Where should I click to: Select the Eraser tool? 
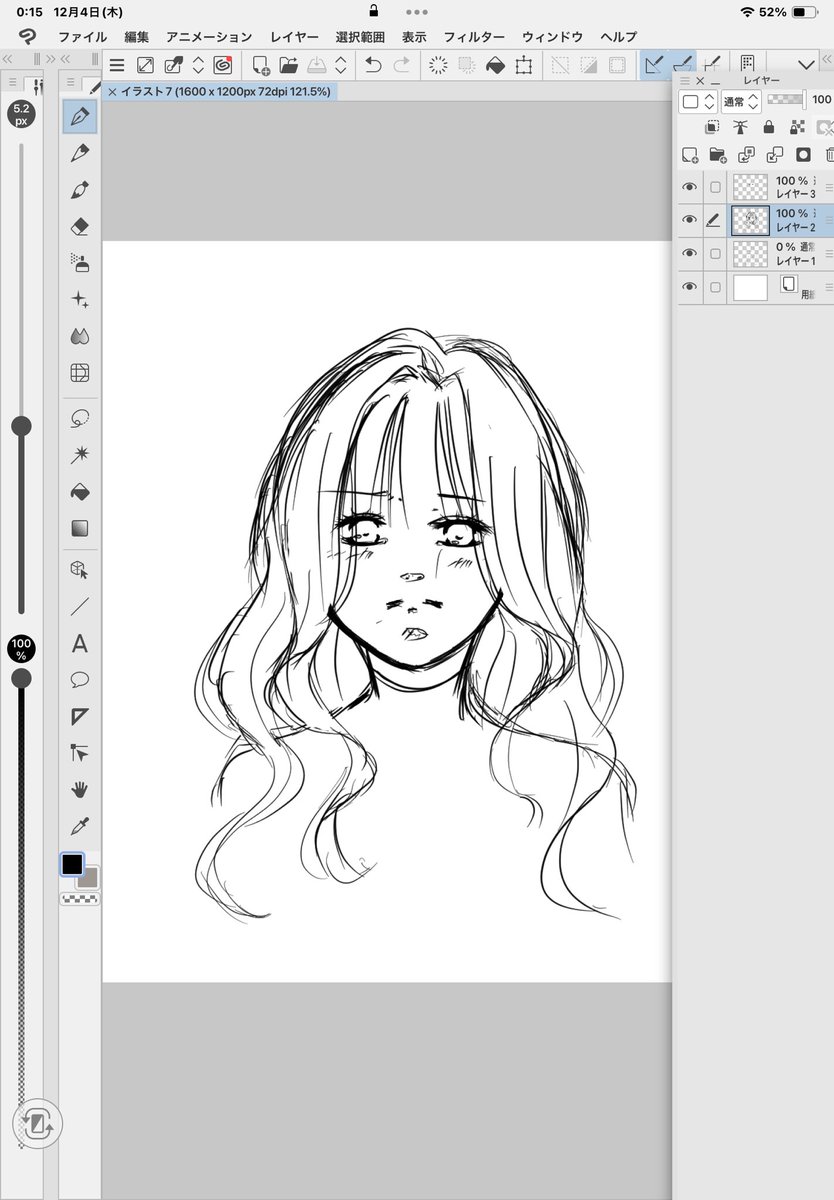(80, 227)
